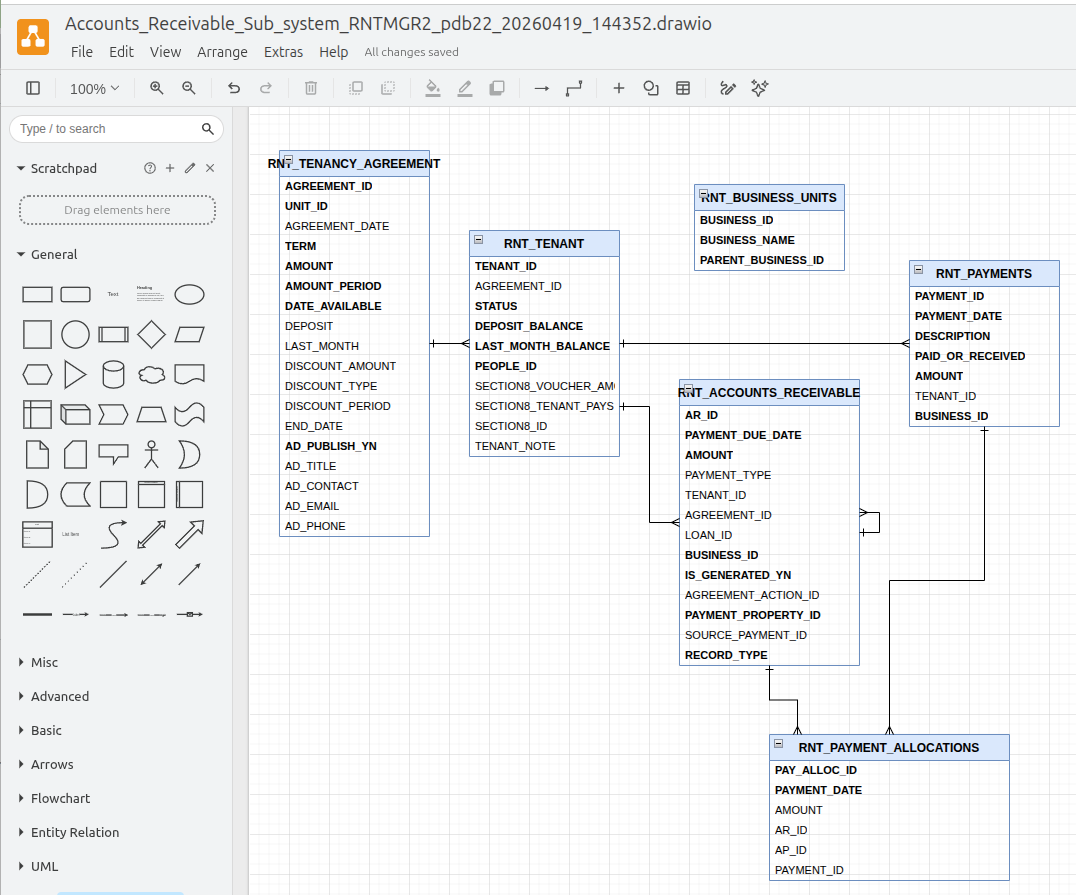Collapse the RNT_PAYMENTS table

click(x=918, y=270)
